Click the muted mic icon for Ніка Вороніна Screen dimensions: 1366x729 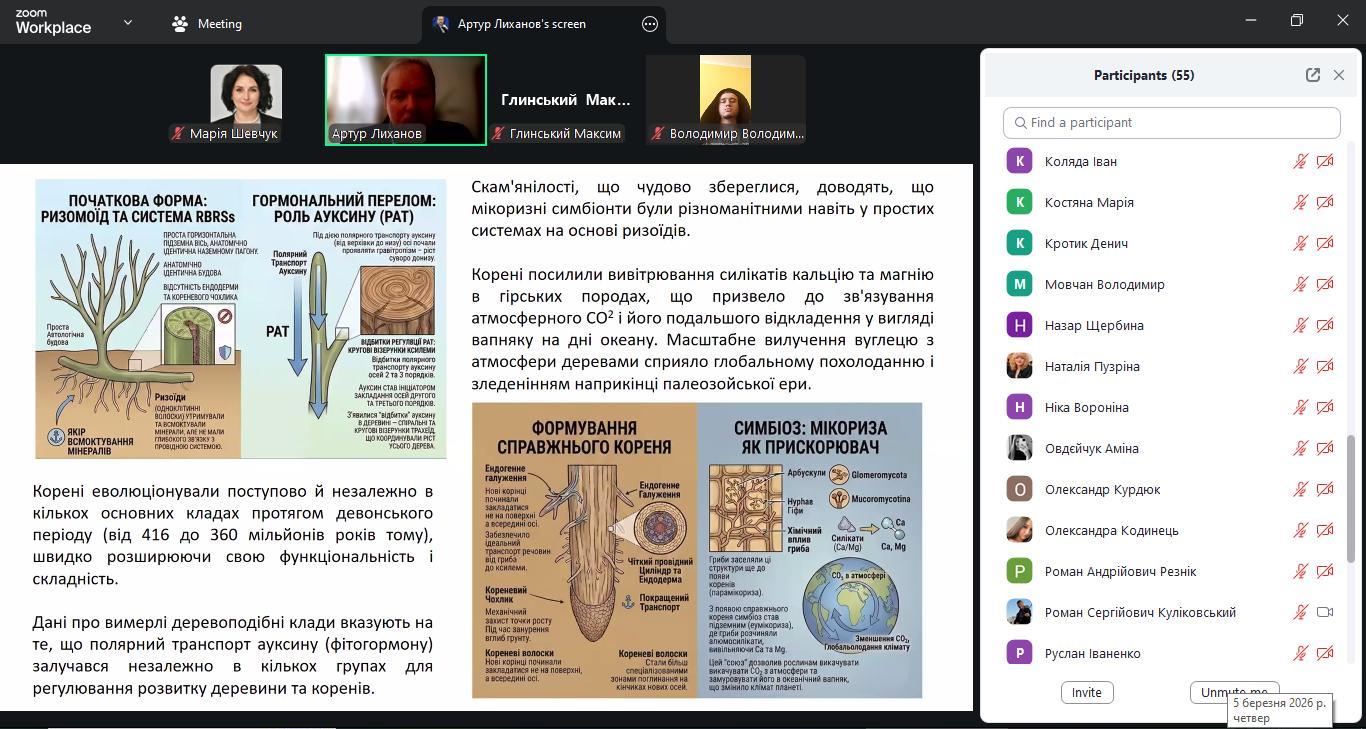point(1300,407)
